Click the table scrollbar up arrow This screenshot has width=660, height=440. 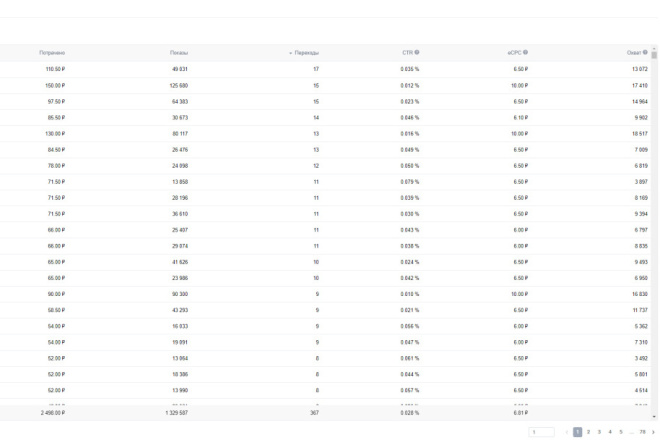pos(654,49)
